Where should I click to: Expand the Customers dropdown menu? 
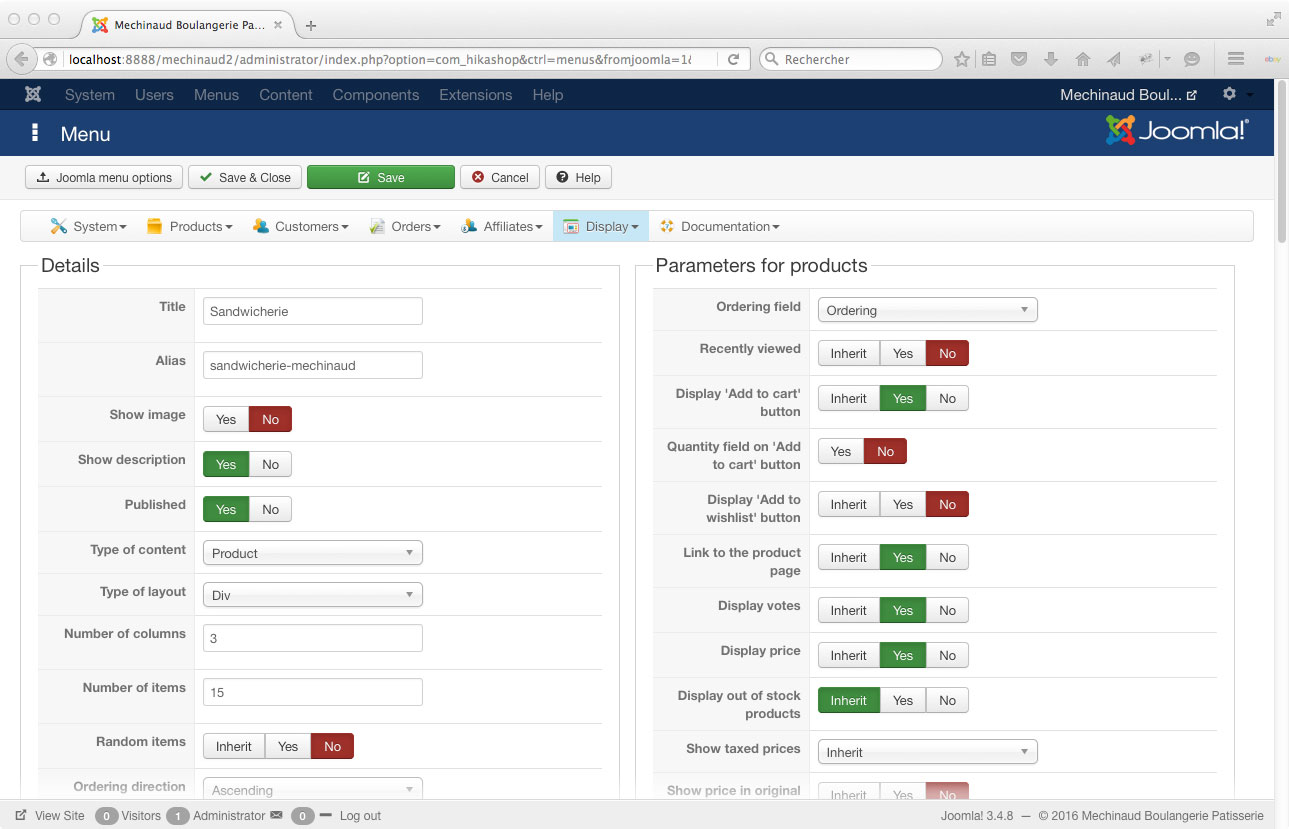click(x=300, y=226)
